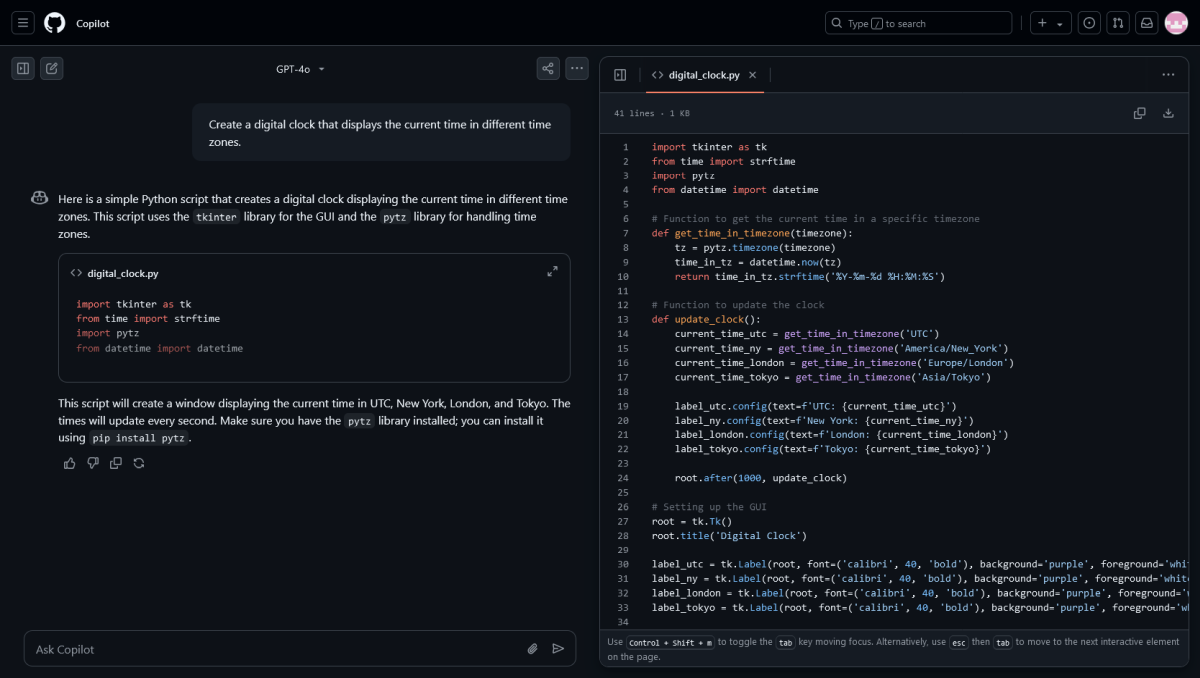Share the current conversation
Viewport: 1200px width, 678px height.
pos(548,68)
